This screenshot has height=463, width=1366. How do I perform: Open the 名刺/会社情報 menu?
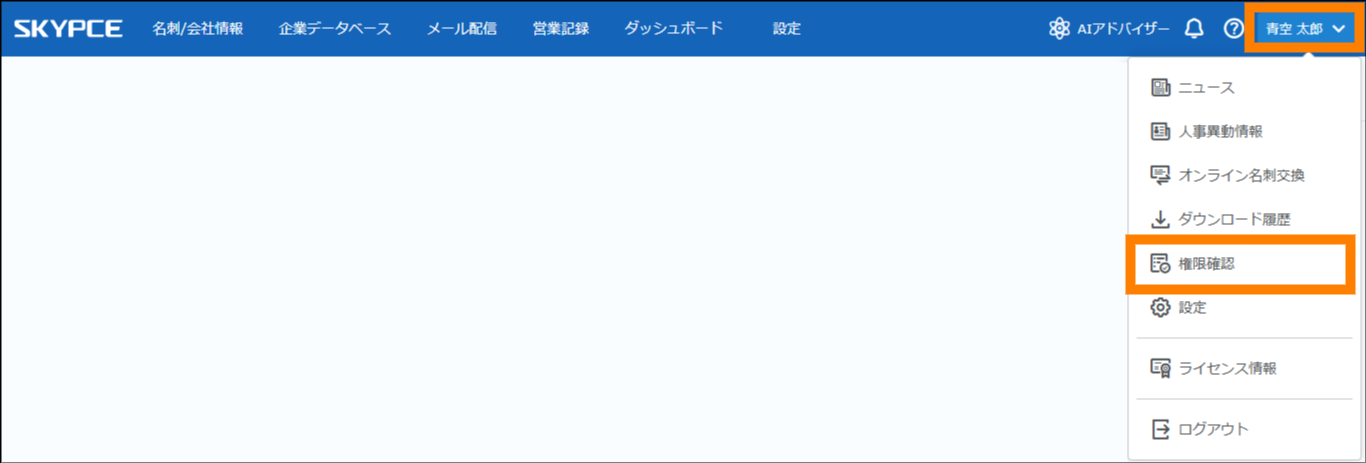(197, 28)
